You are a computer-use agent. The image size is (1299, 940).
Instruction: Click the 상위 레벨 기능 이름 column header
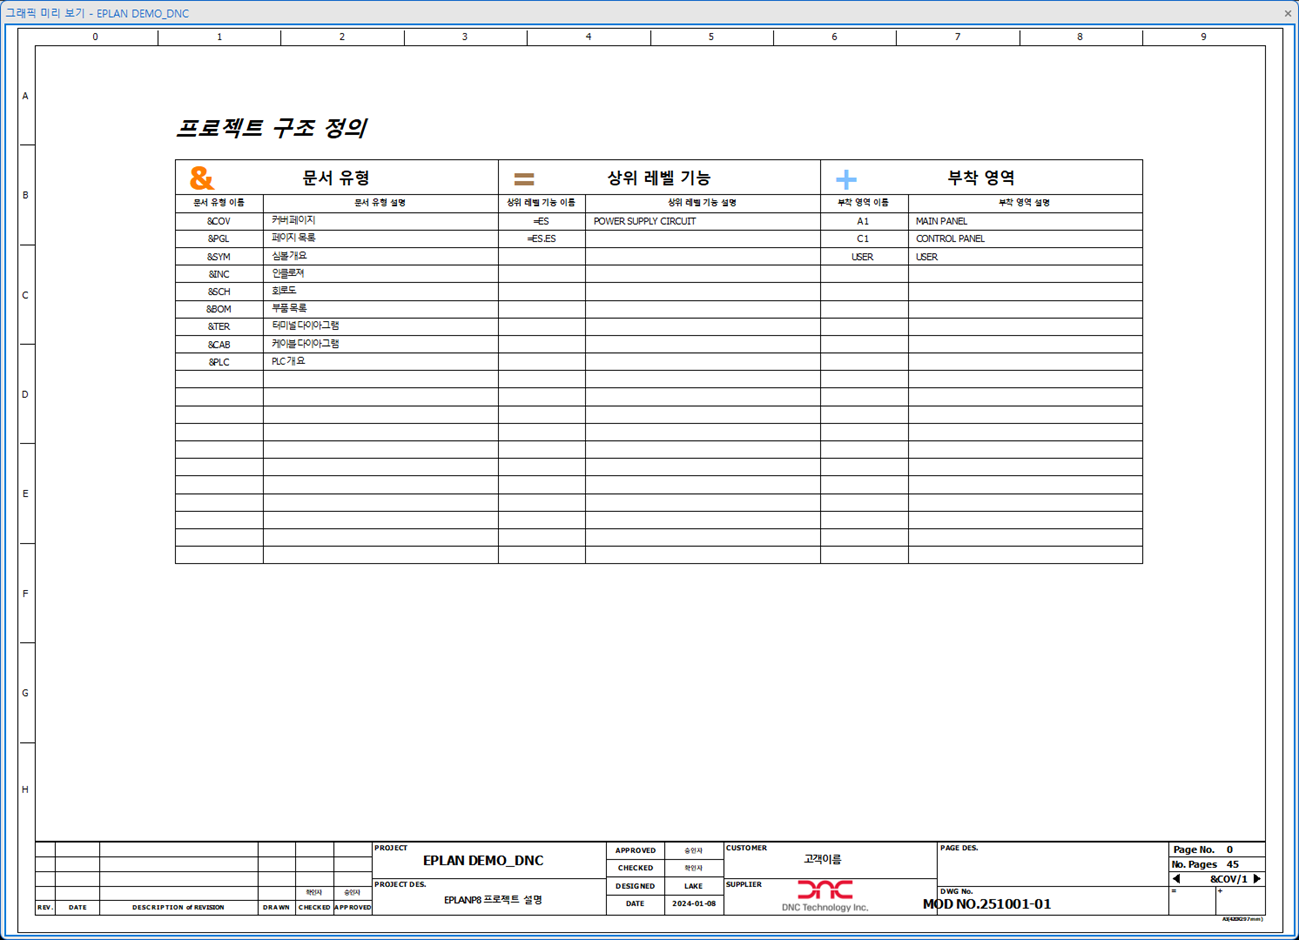tap(541, 202)
